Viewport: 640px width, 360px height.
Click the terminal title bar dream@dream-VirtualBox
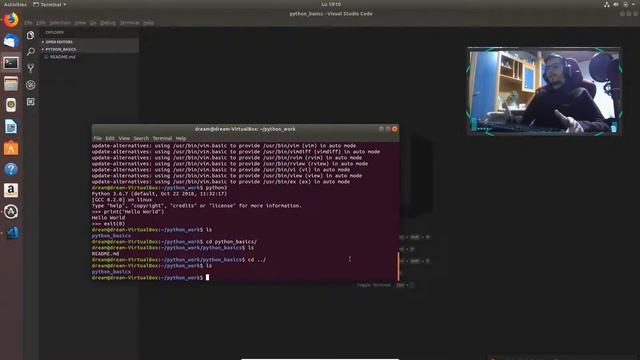[245, 129]
